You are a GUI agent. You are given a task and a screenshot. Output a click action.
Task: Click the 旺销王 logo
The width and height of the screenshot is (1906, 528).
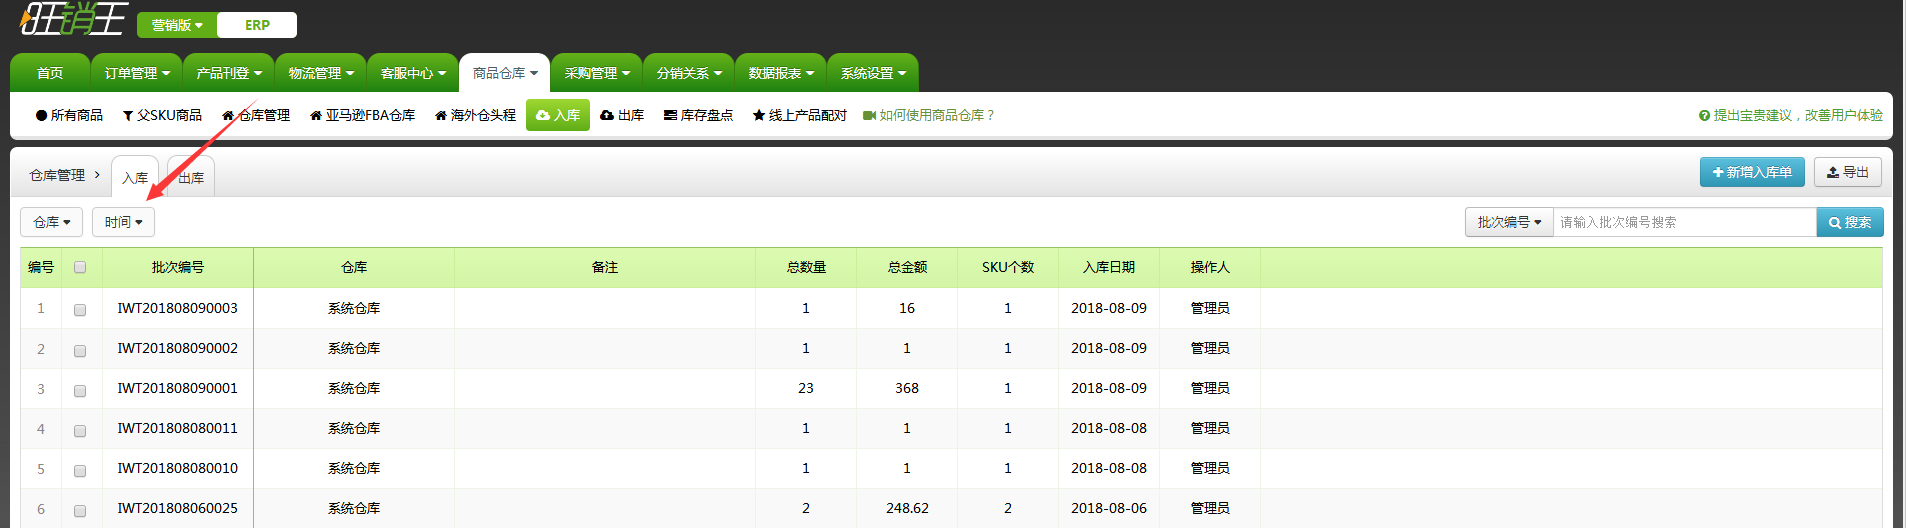(73, 18)
